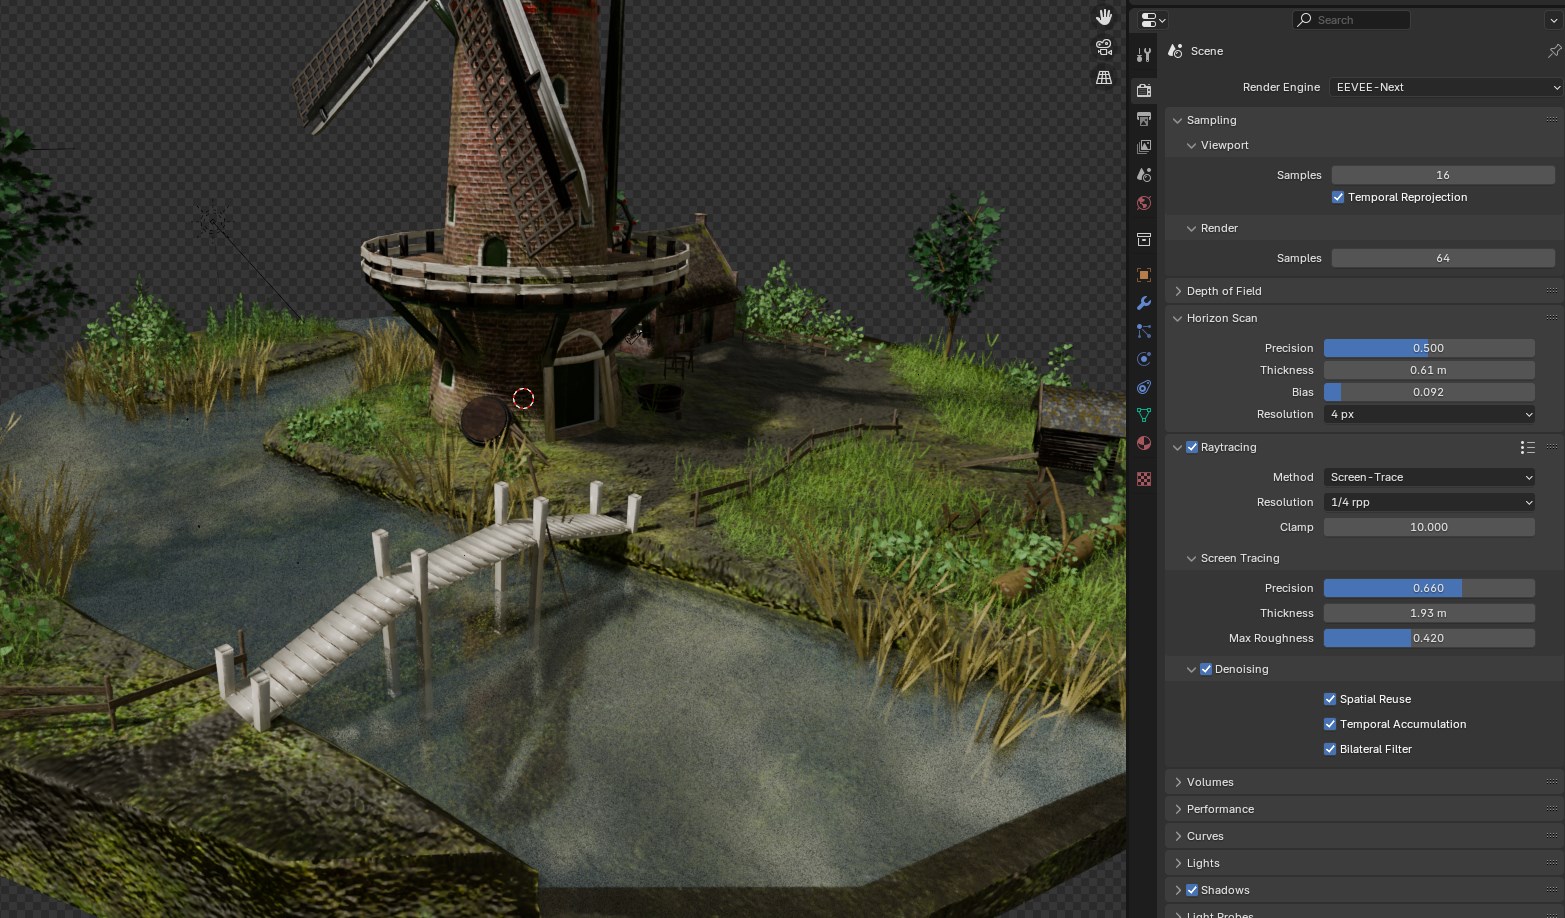Disable the Raytracing checkbox
Screen dimensions: 1565x918
tap(1192, 447)
